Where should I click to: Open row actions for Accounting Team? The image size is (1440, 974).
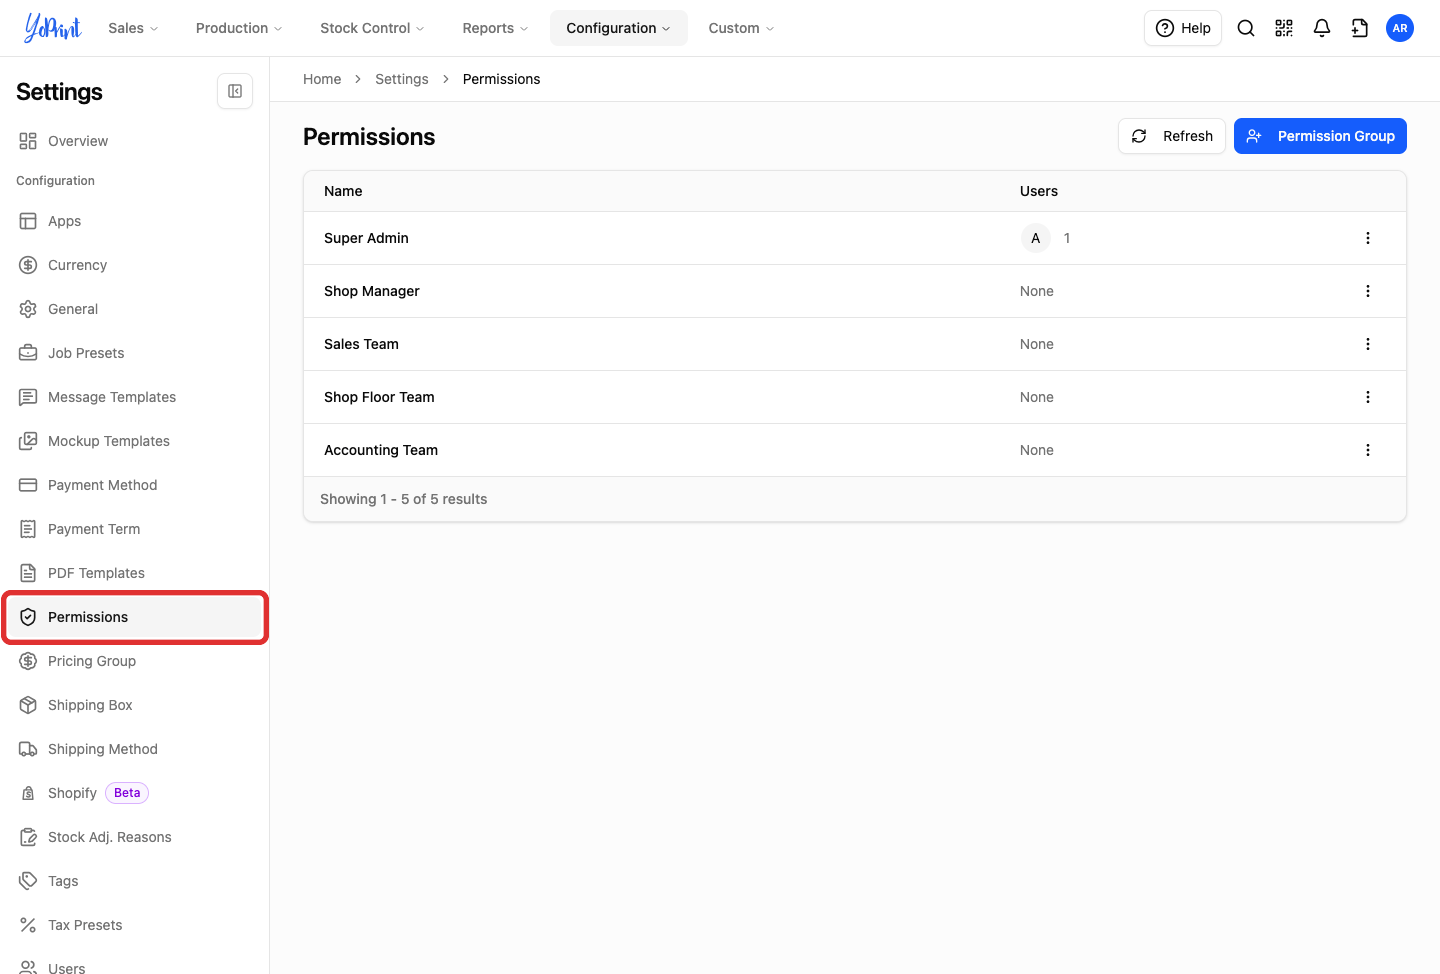point(1368,450)
